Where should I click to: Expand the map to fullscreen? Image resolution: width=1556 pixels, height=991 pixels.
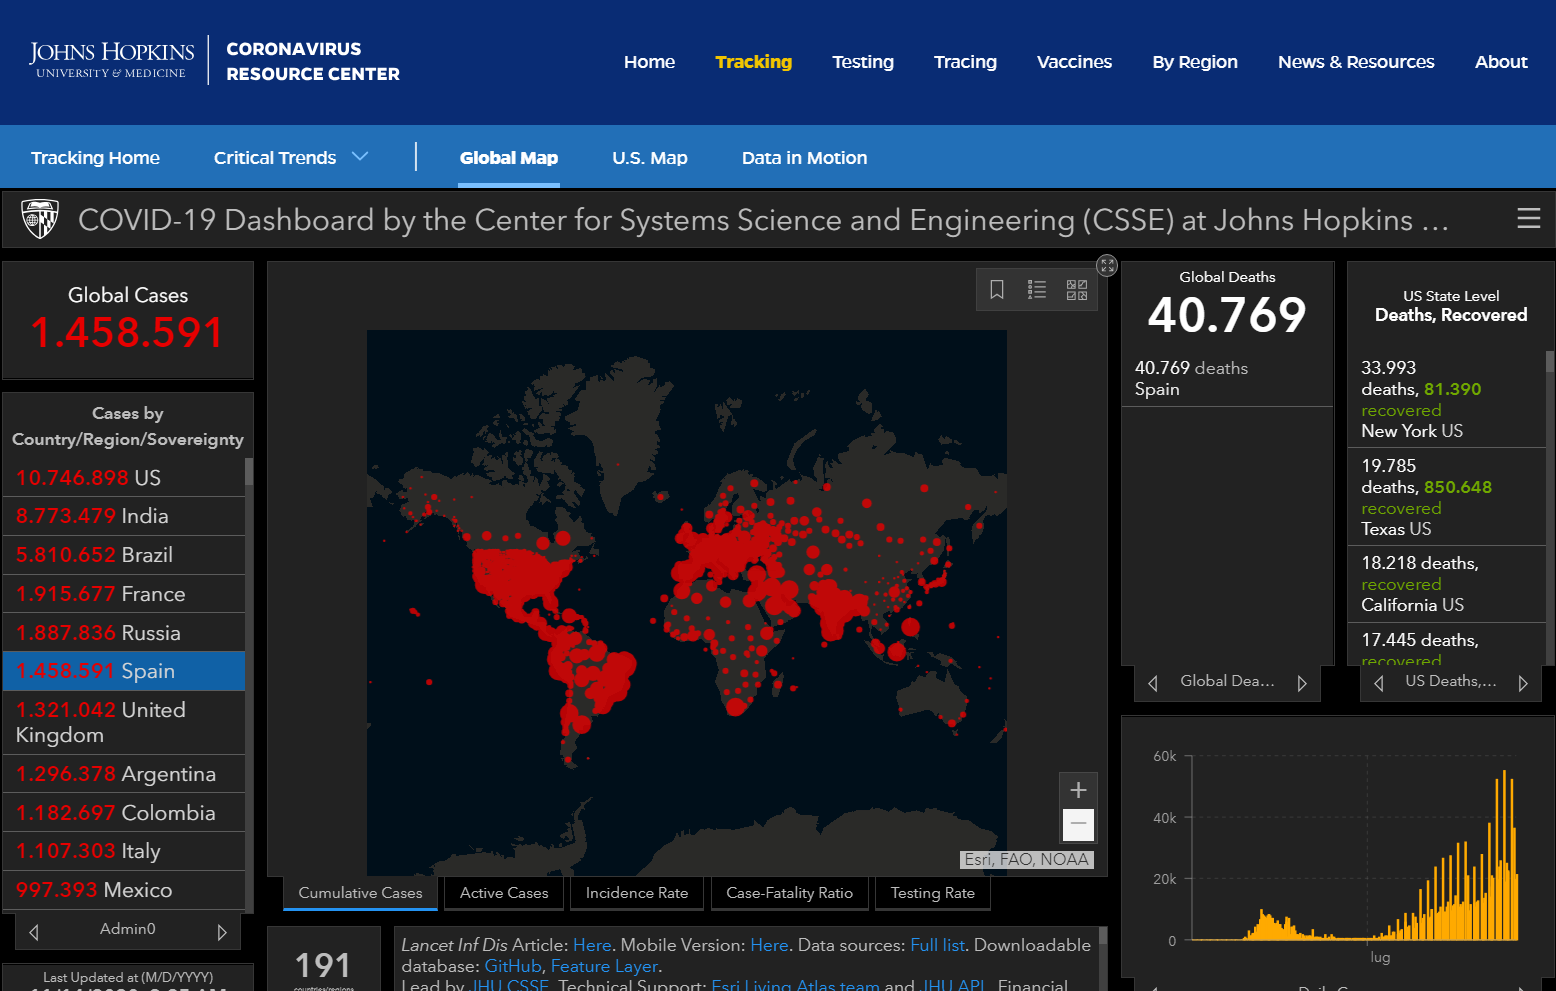tap(1107, 265)
